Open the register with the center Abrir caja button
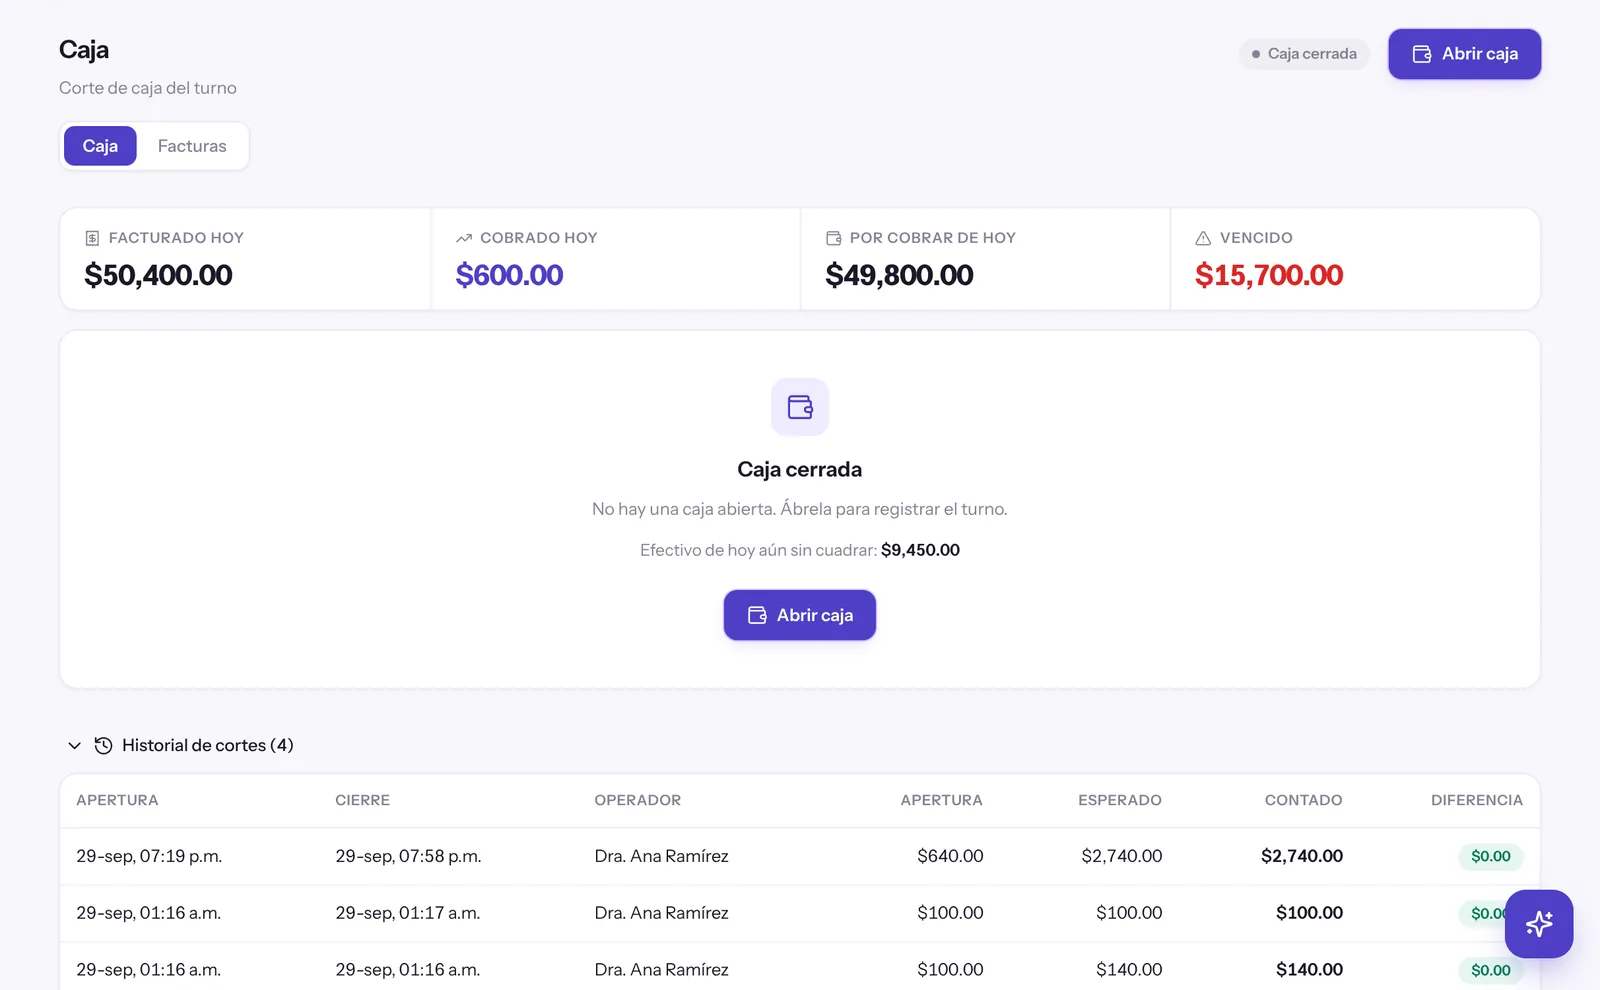 [800, 615]
